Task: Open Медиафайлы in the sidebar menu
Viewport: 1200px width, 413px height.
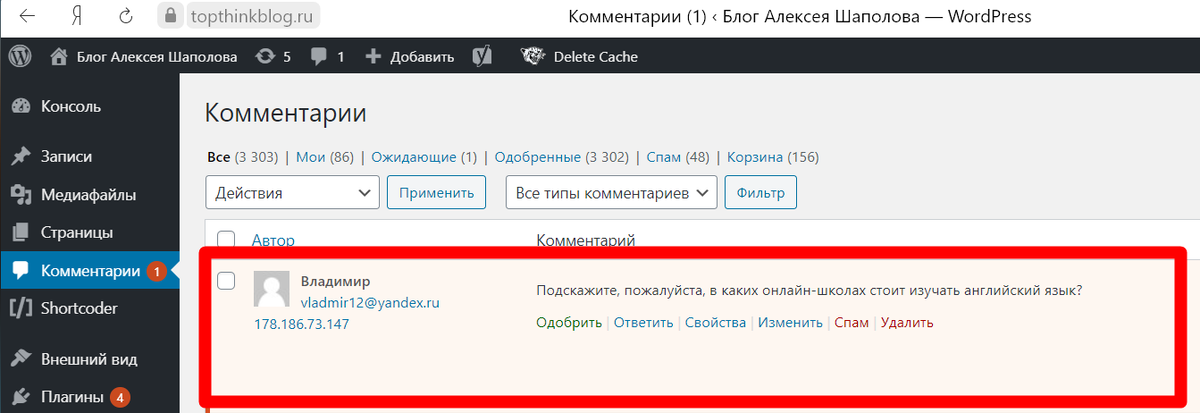Action: tap(88, 195)
